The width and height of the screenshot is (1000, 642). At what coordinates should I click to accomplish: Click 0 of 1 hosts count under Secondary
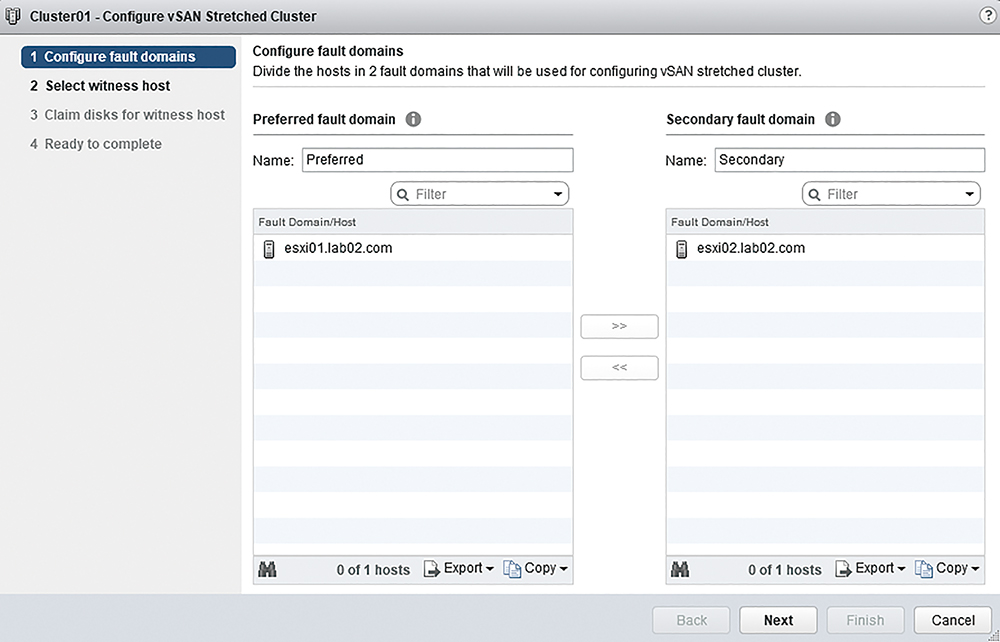[784, 570]
